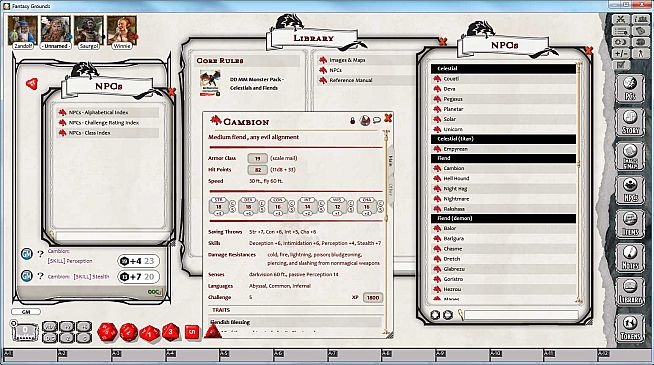Click the crossed swords combat tracker icon
Image resolution: width=654 pixels, height=365 pixels.
point(621,19)
